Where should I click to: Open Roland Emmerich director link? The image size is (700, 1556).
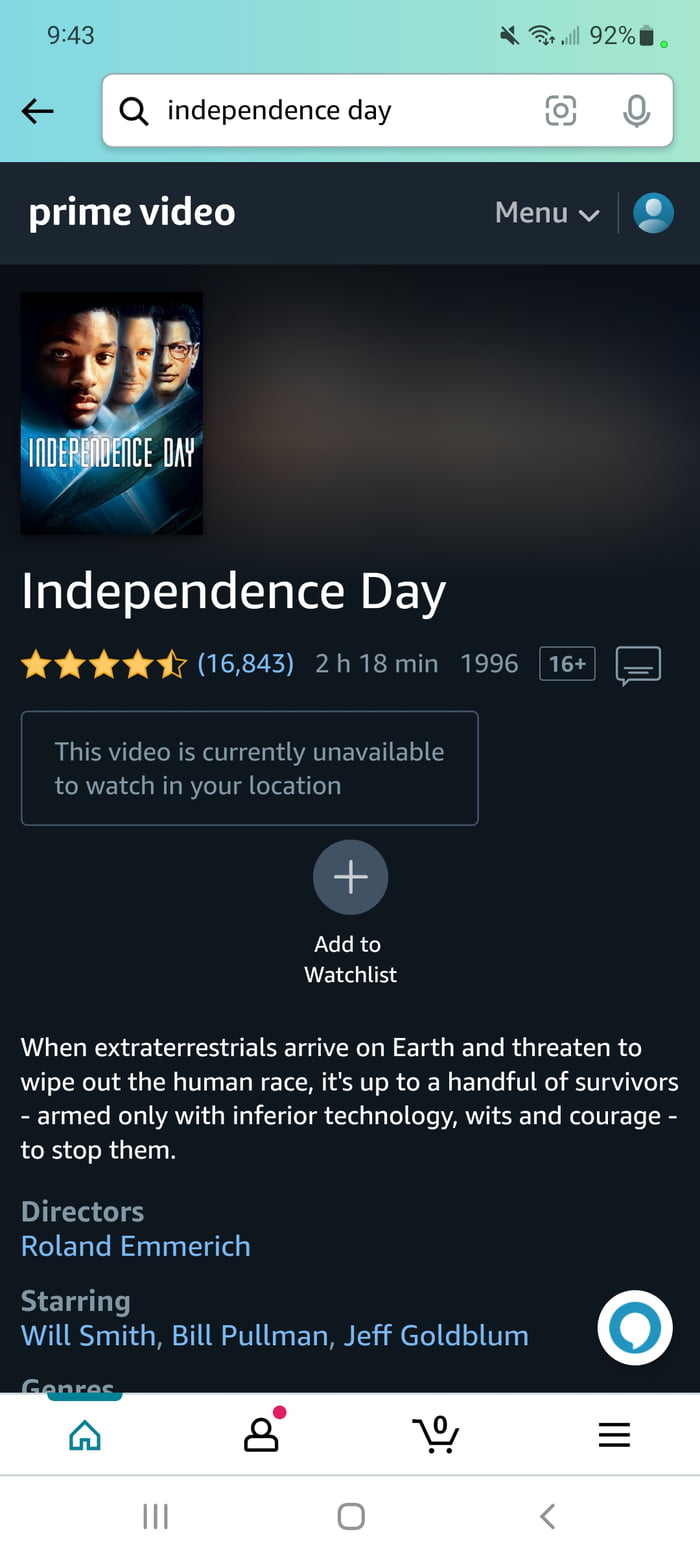point(136,1246)
